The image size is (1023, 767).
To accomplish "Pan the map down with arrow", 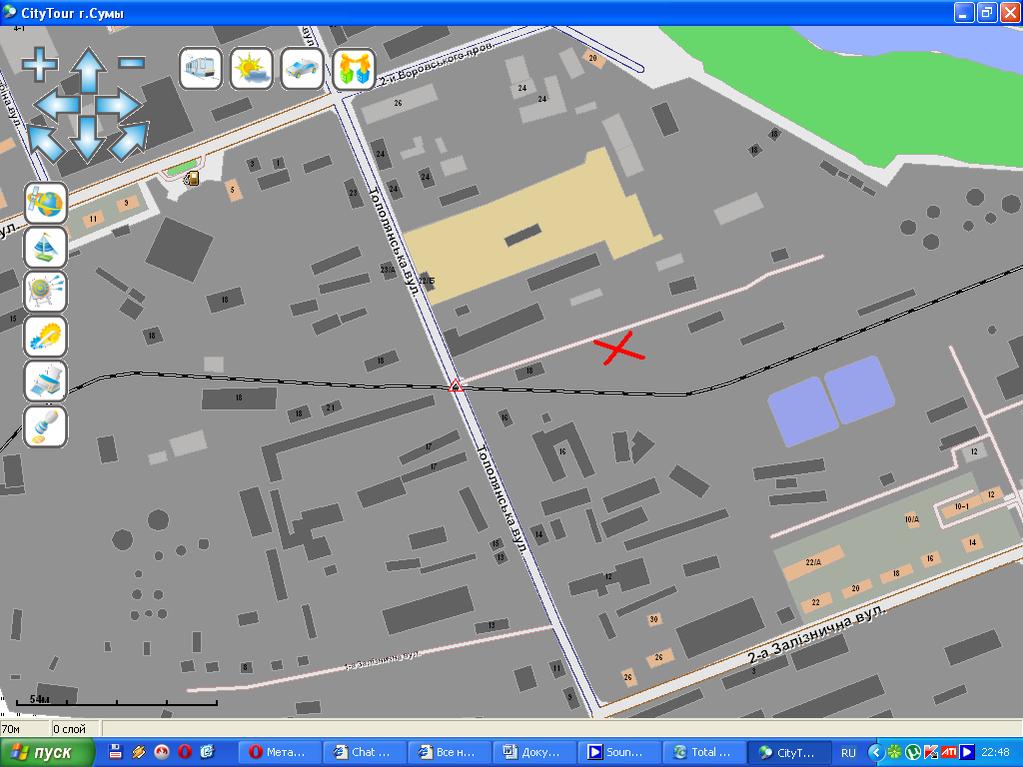I will click(x=88, y=139).
